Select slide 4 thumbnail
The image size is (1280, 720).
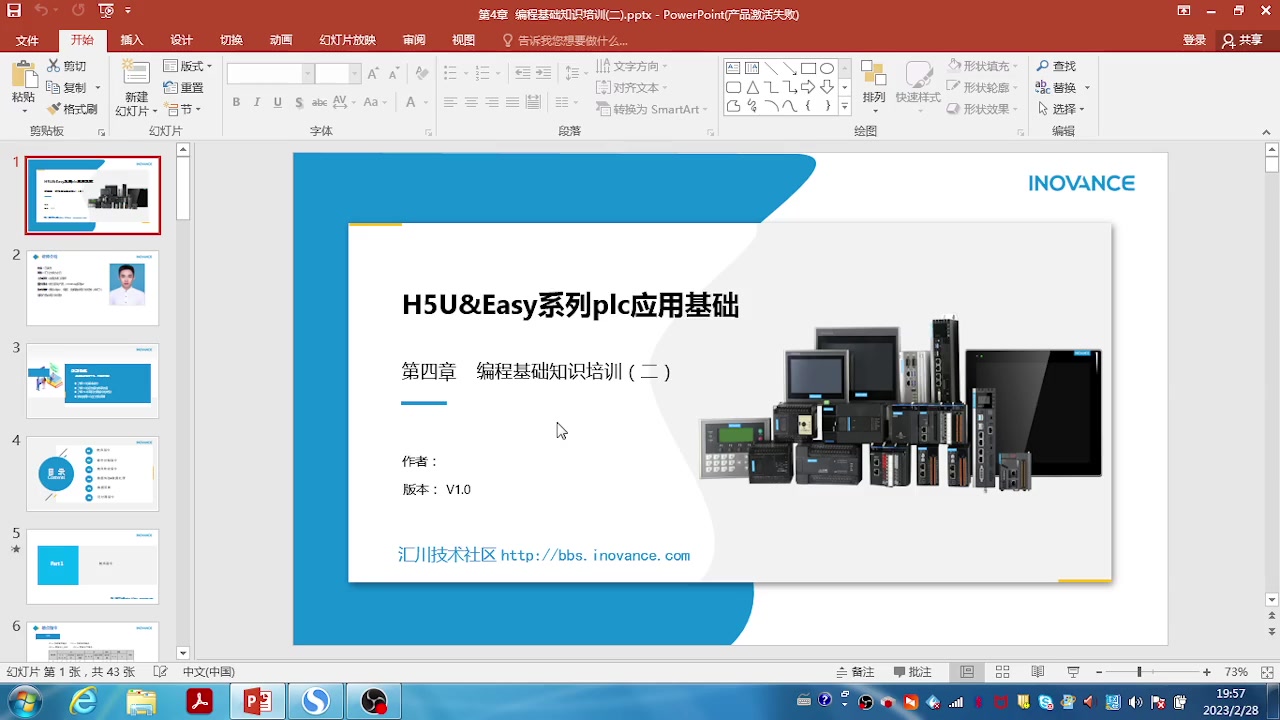pos(92,473)
